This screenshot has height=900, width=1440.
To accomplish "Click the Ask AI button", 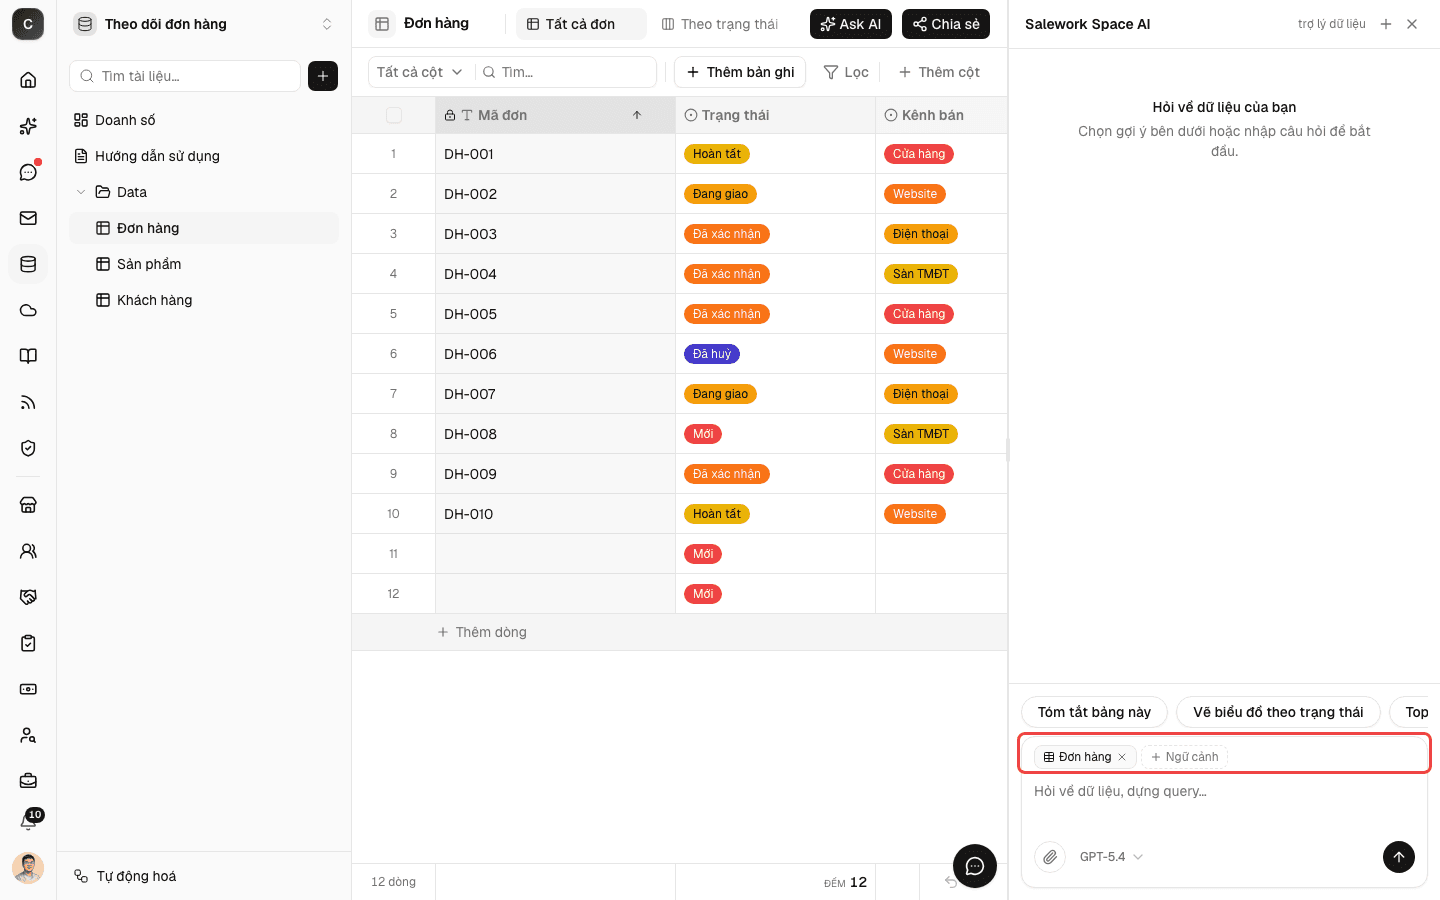I will pyautogui.click(x=851, y=24).
